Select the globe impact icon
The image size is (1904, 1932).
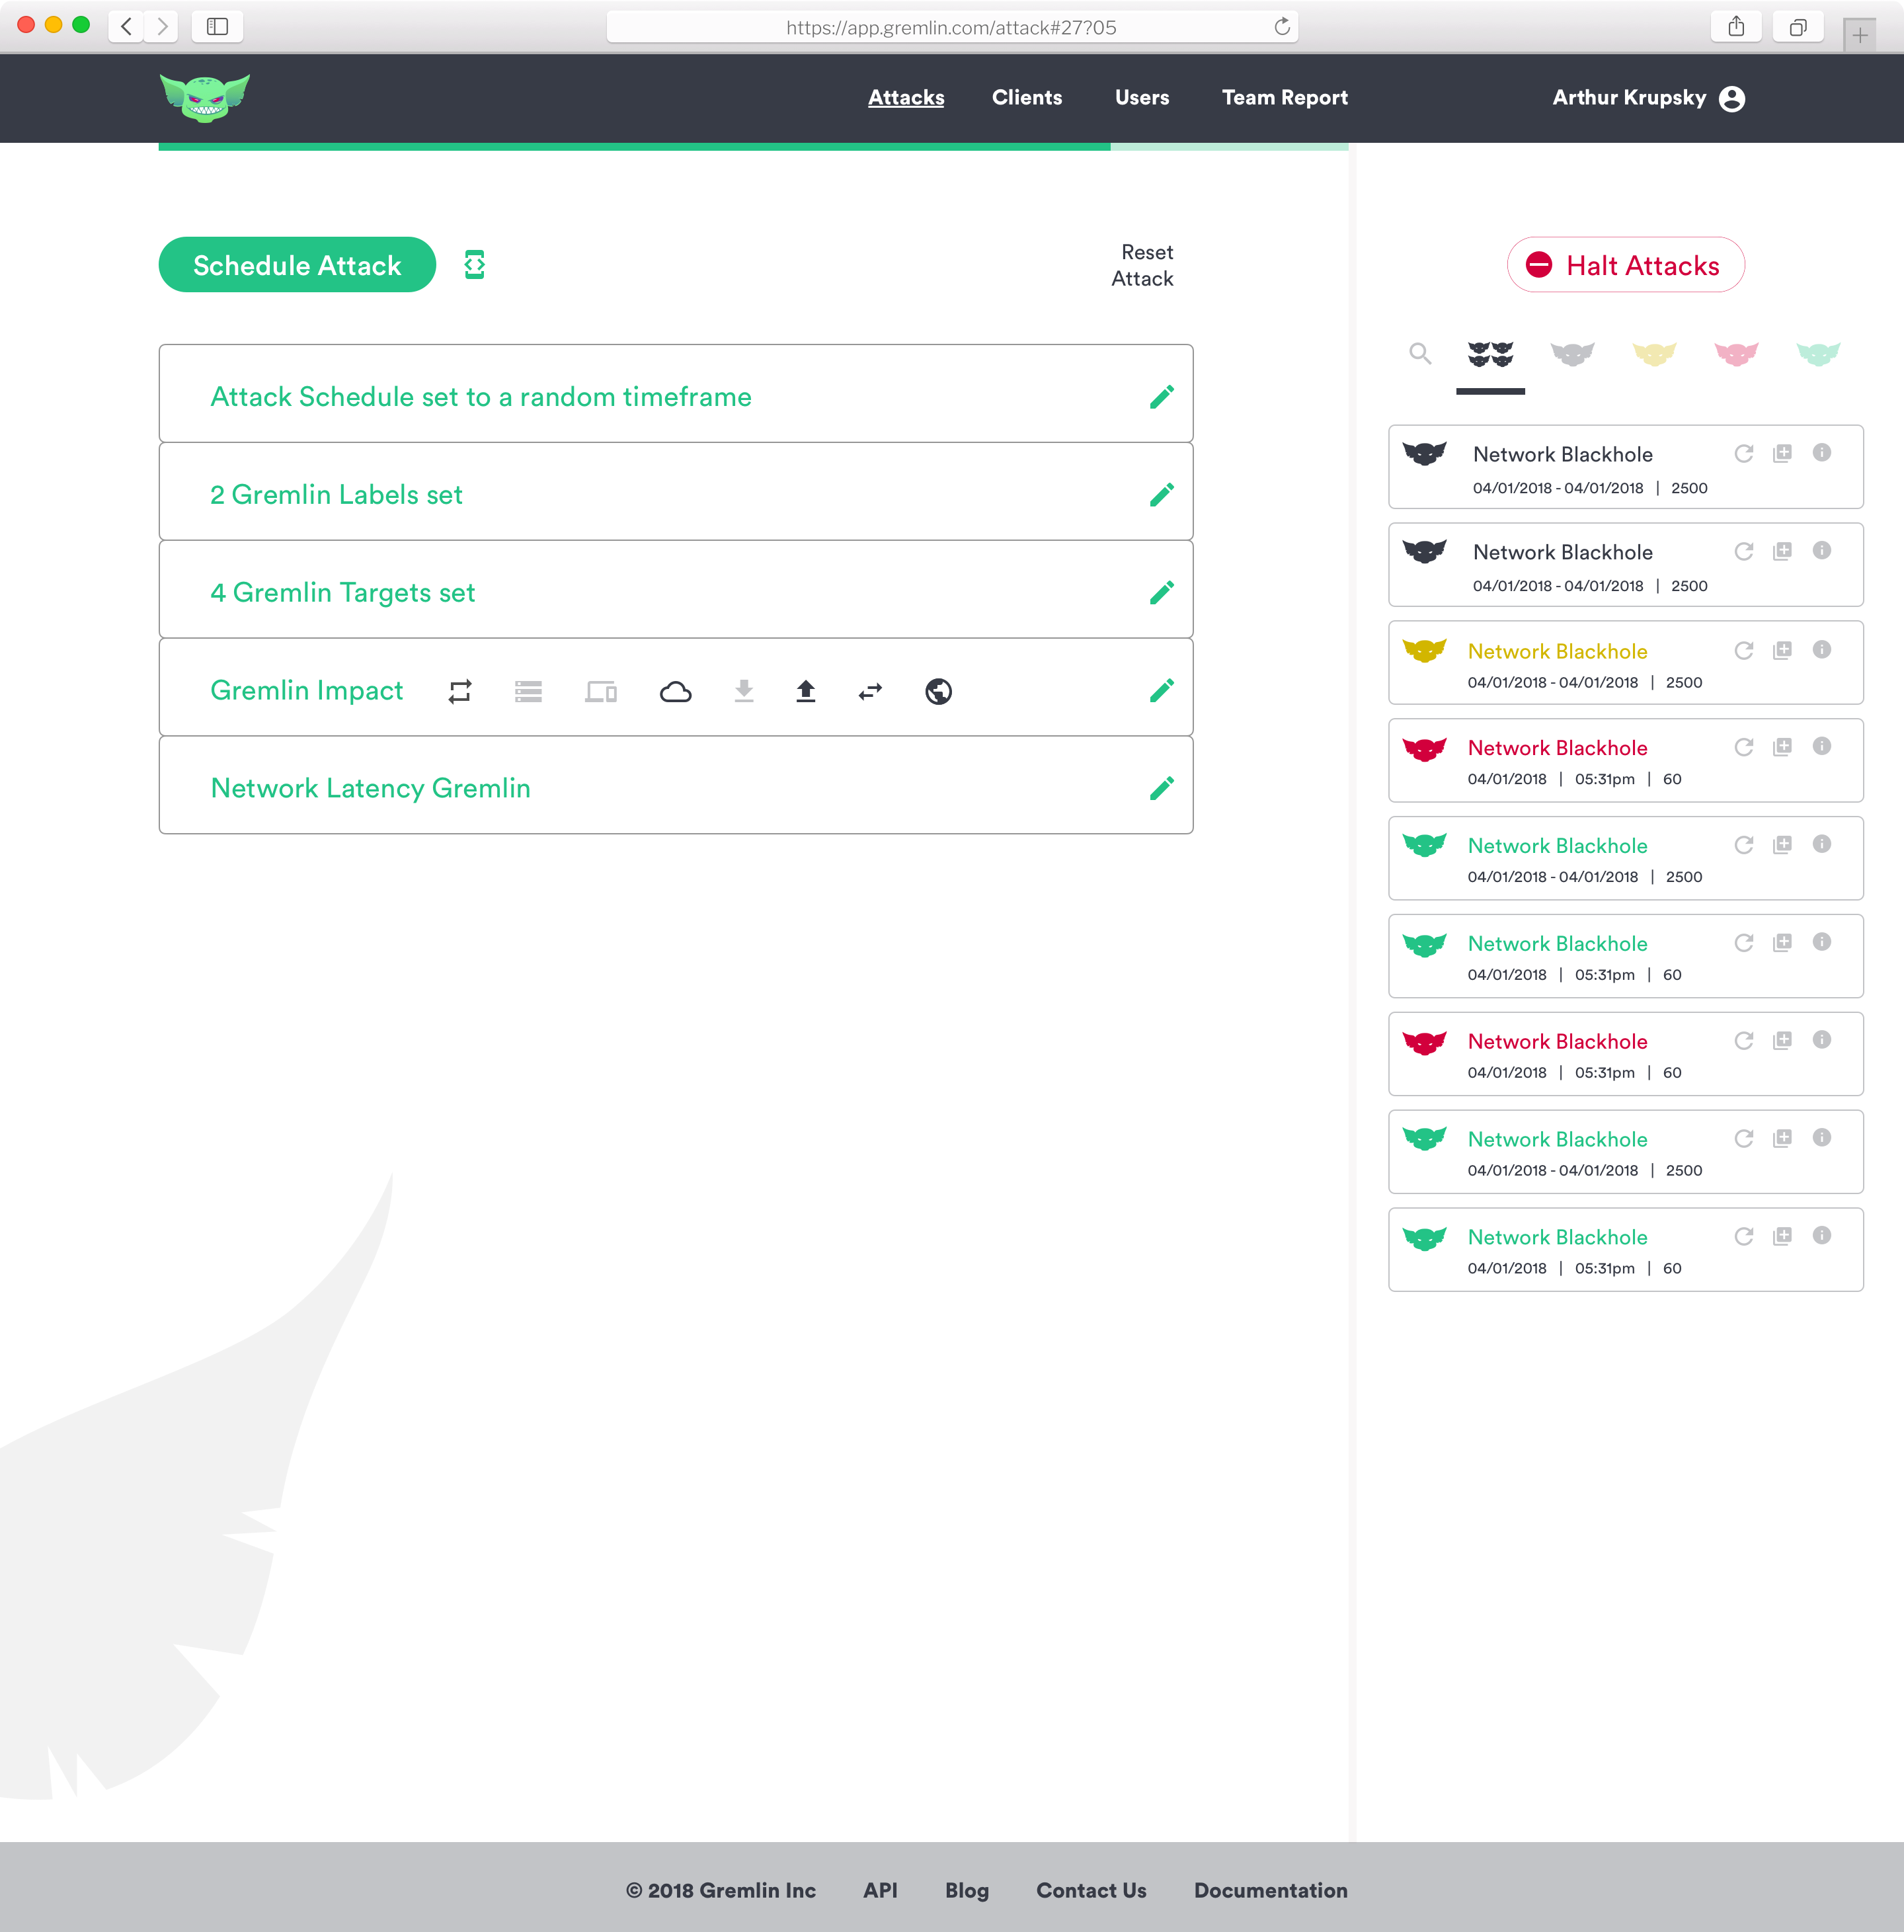pyautogui.click(x=939, y=692)
